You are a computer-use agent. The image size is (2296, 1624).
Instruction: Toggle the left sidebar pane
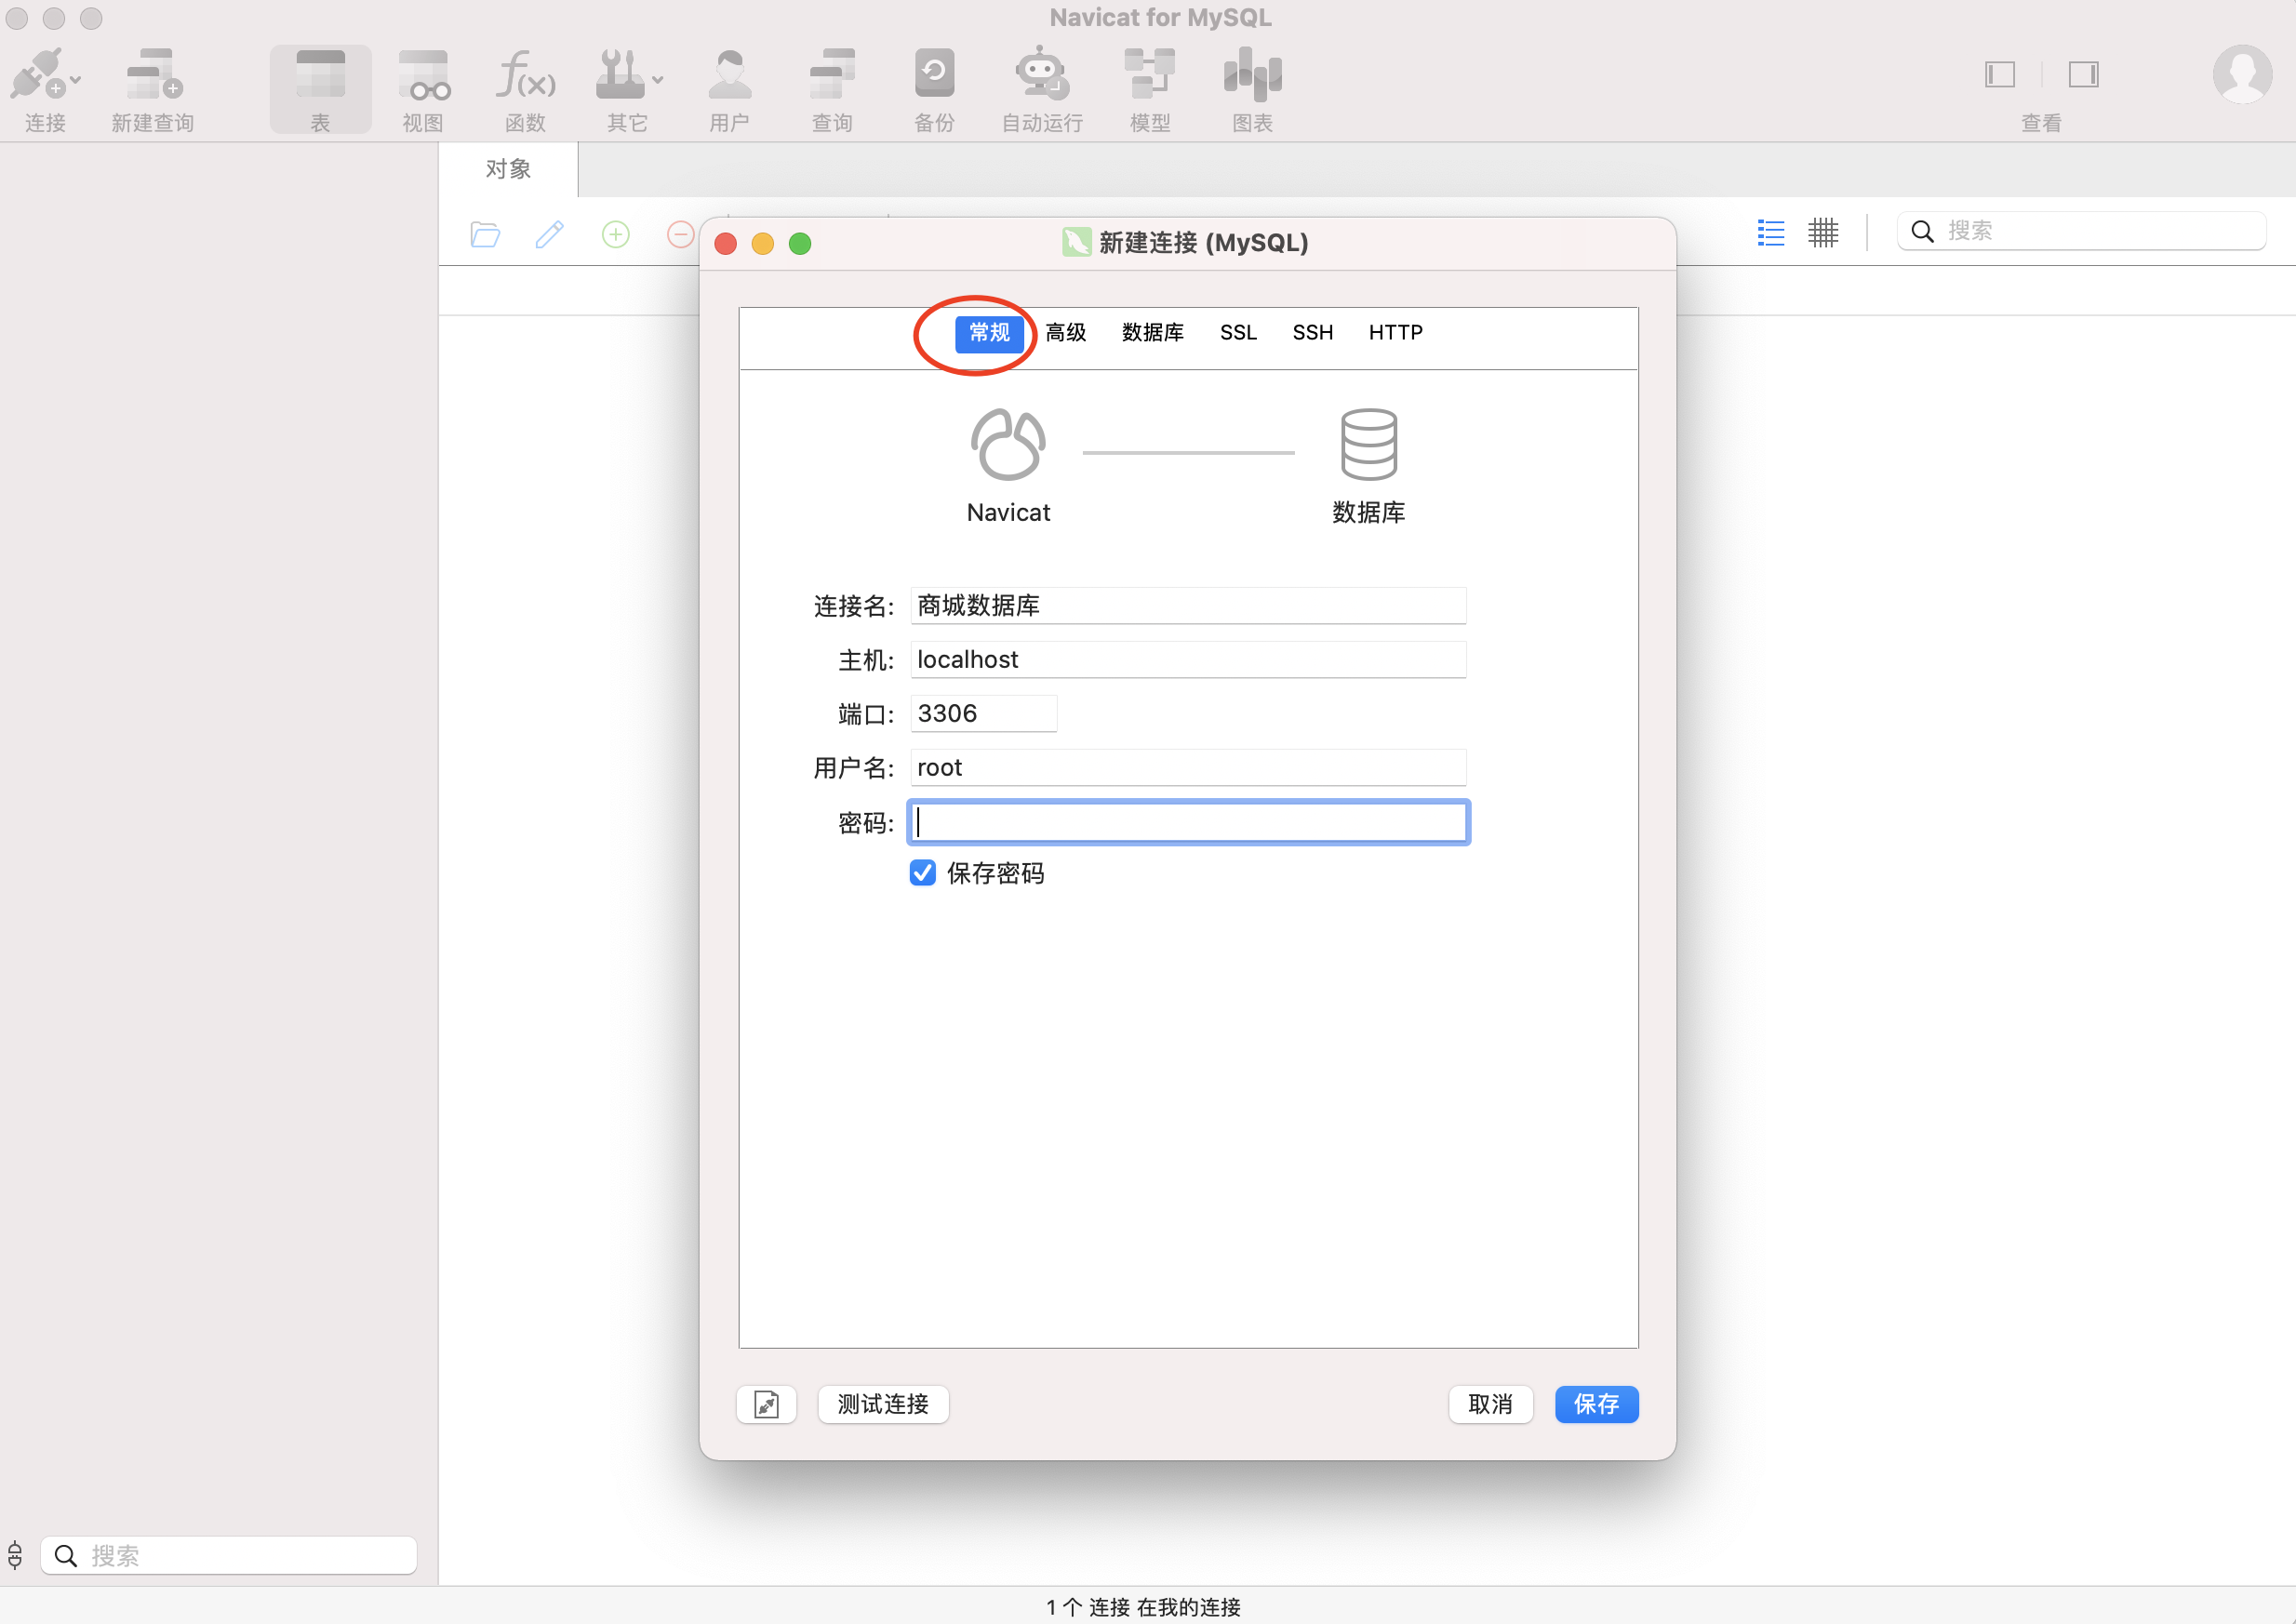coord(1999,75)
